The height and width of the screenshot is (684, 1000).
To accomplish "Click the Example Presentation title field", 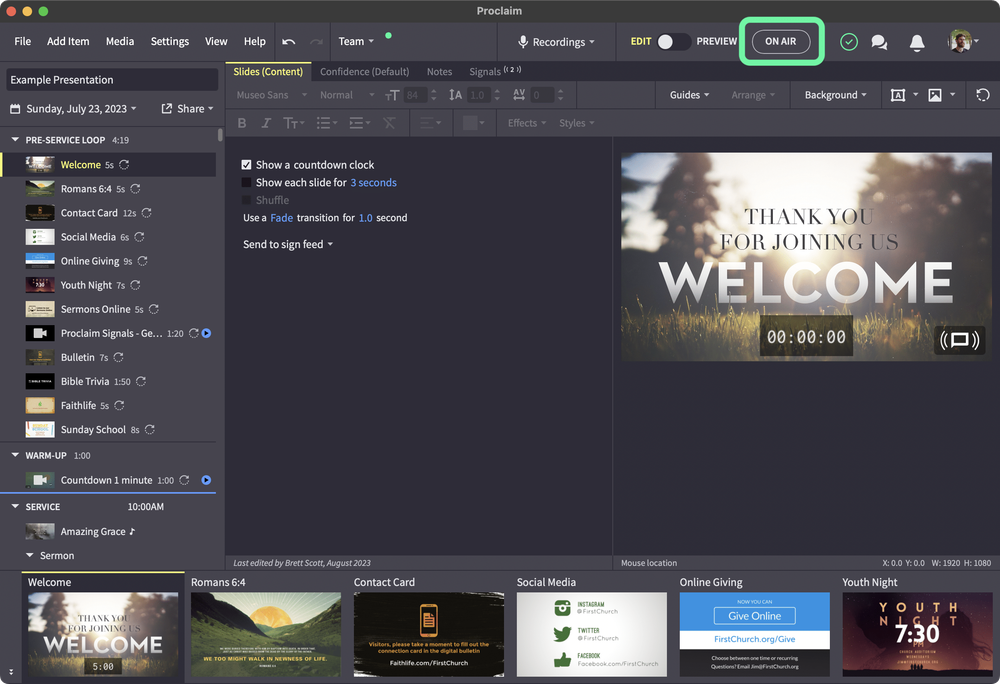I will coord(112,80).
